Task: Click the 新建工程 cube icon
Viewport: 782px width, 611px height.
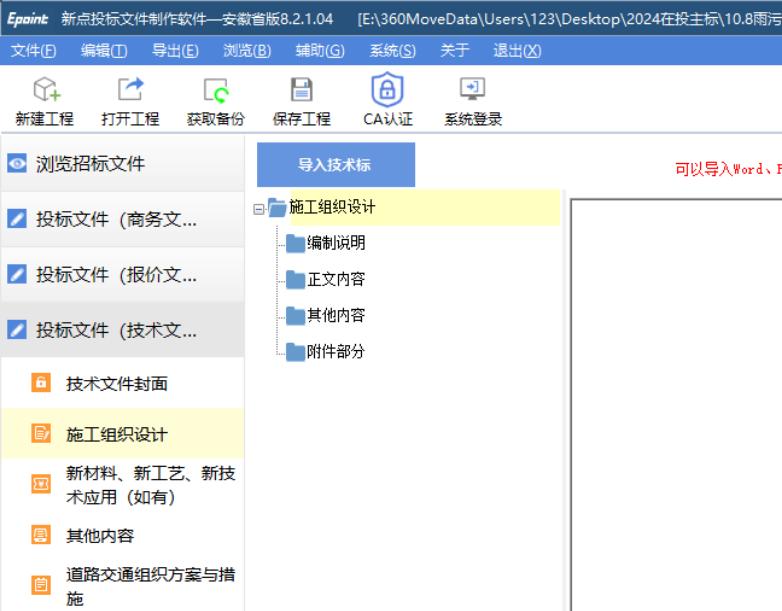Action: 46,89
